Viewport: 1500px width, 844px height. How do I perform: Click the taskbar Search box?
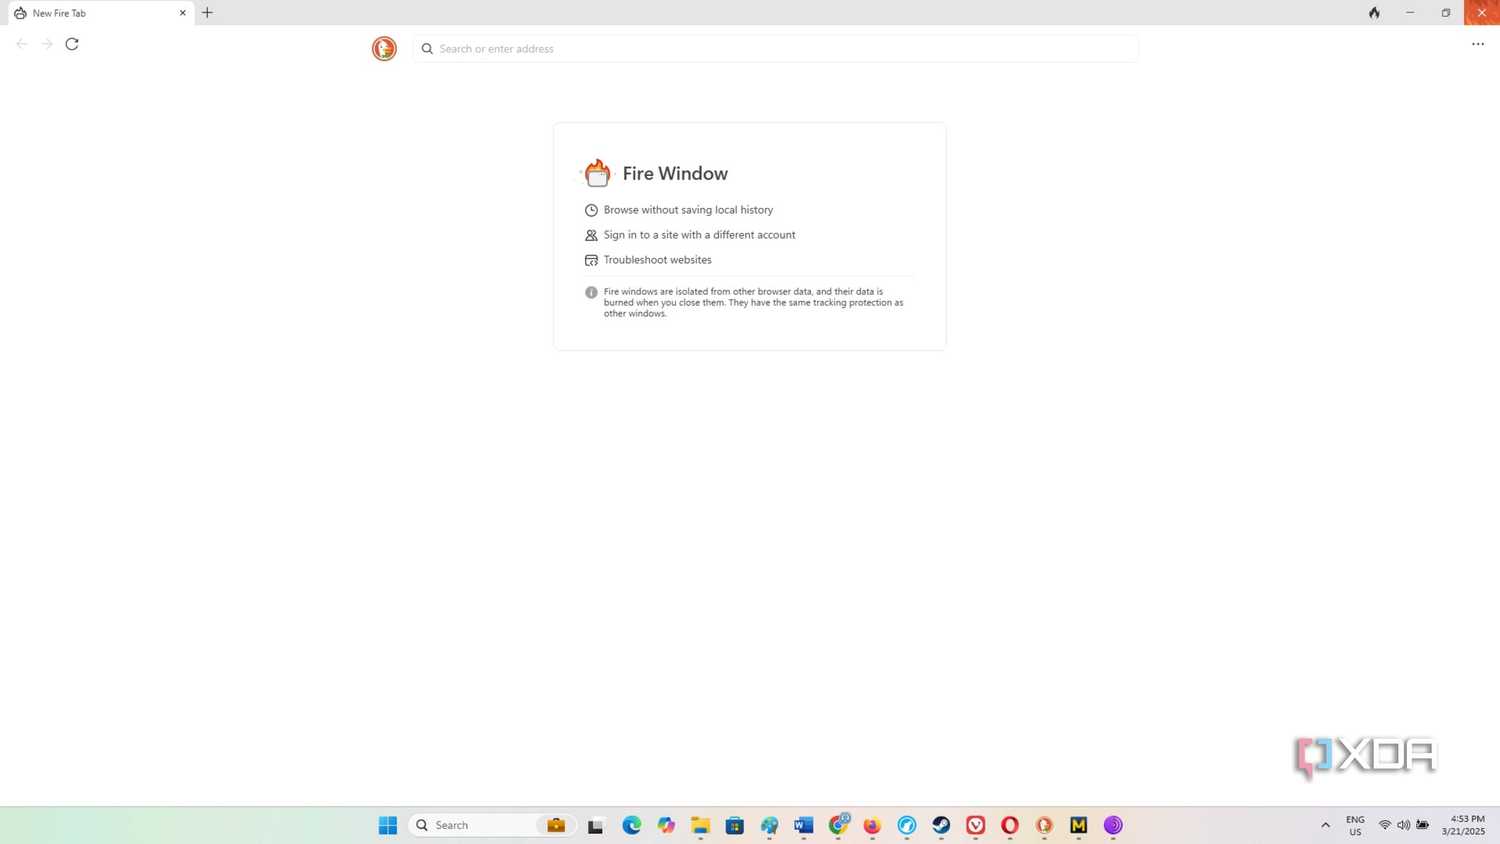pos(492,825)
